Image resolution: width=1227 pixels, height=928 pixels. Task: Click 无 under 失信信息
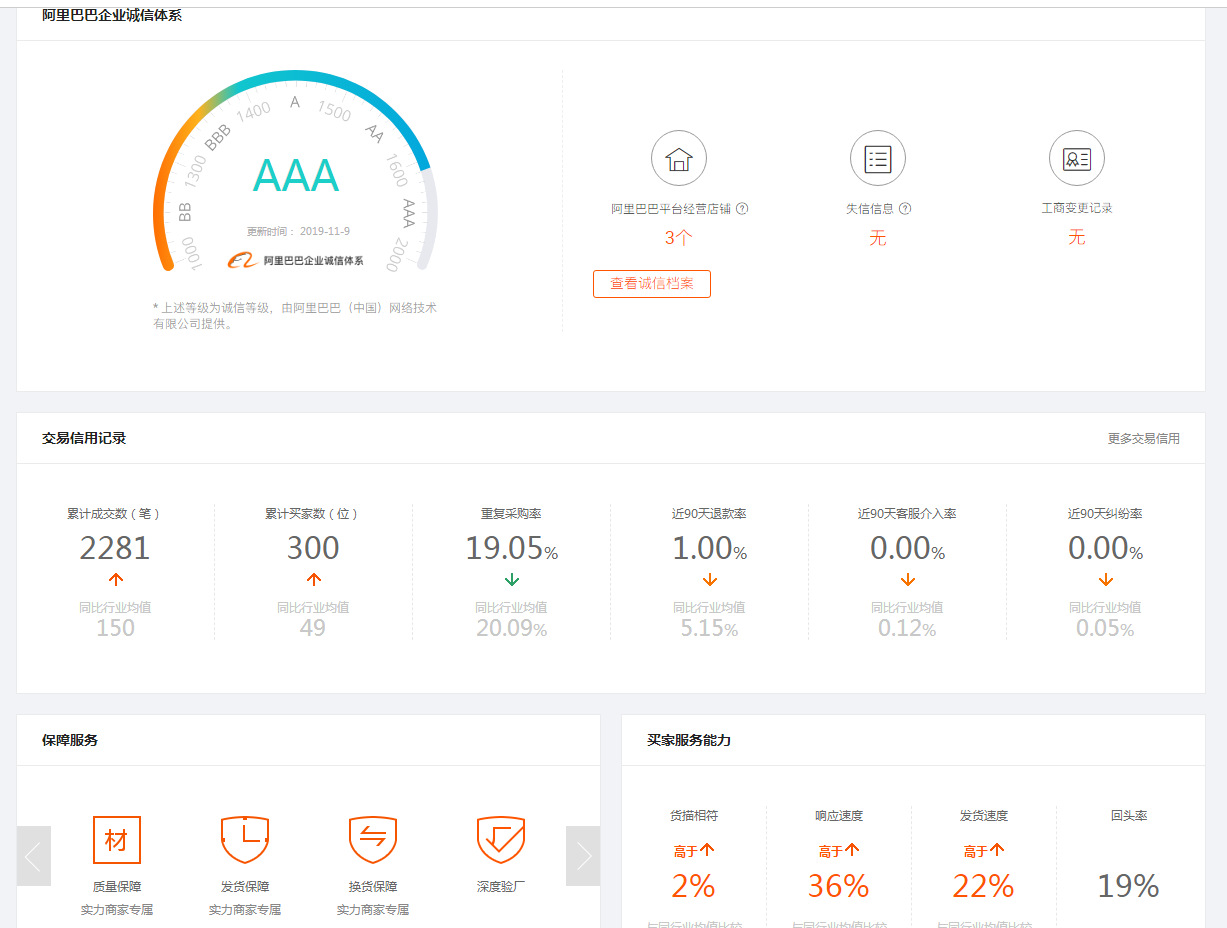(x=878, y=238)
